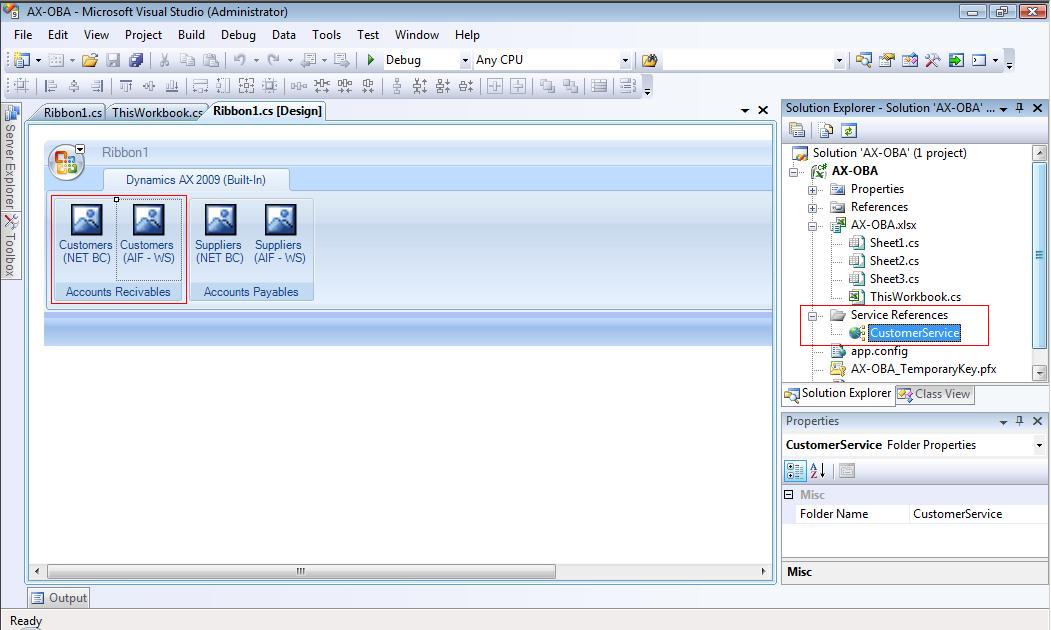Image resolution: width=1051 pixels, height=630 pixels.
Task: Select the Suppliers (AIF - WS) ribbon button
Action: click(x=280, y=234)
